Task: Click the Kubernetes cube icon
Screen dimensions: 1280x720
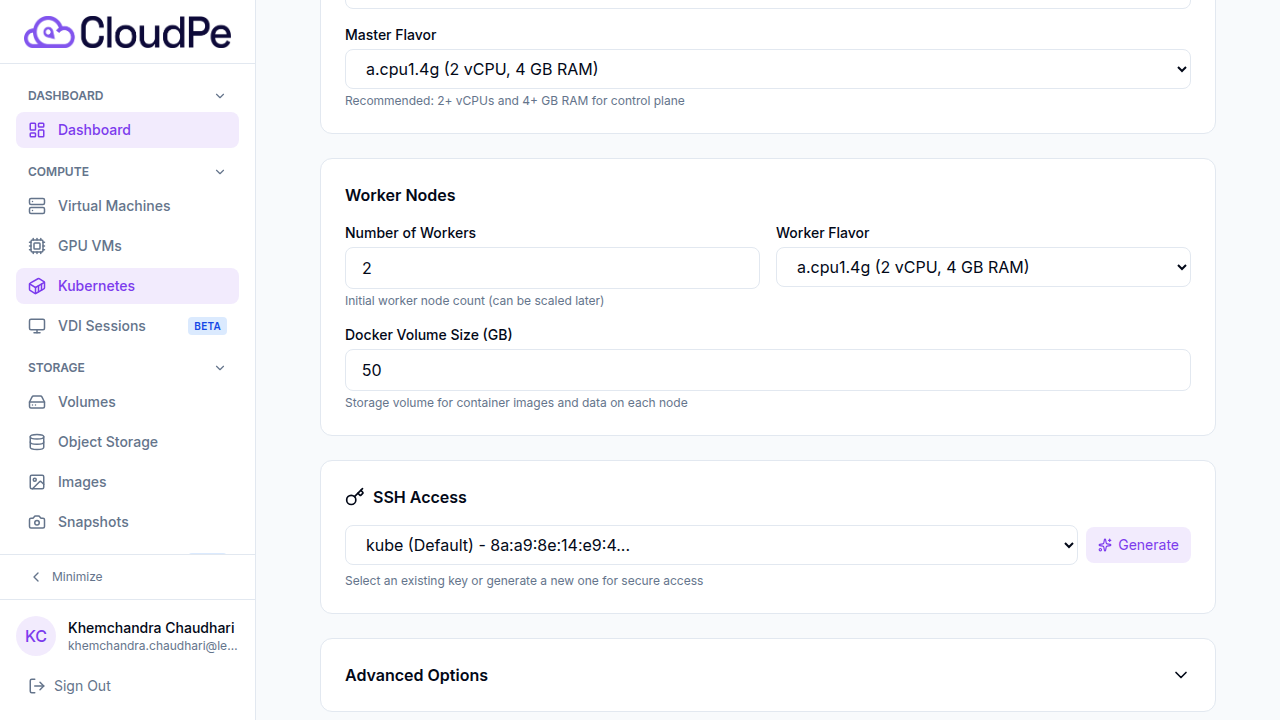Action: (x=37, y=286)
